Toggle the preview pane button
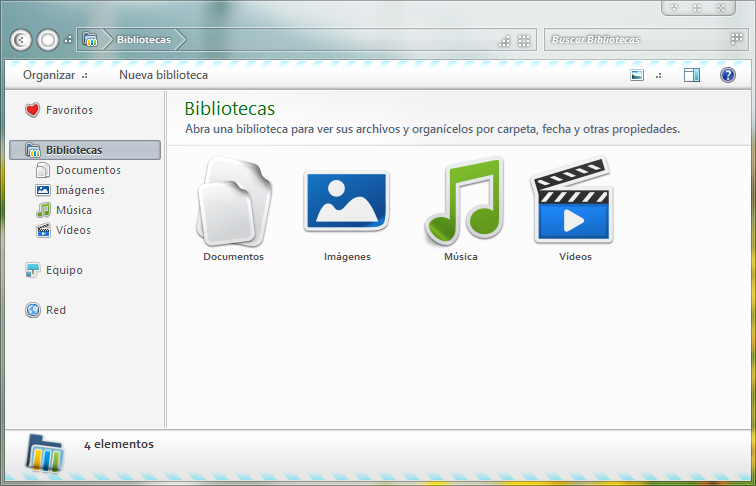This screenshot has width=756, height=486. click(692, 75)
